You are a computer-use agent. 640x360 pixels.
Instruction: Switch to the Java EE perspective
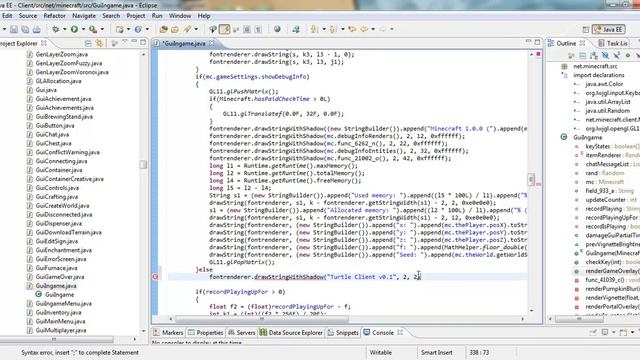[x=609, y=29]
